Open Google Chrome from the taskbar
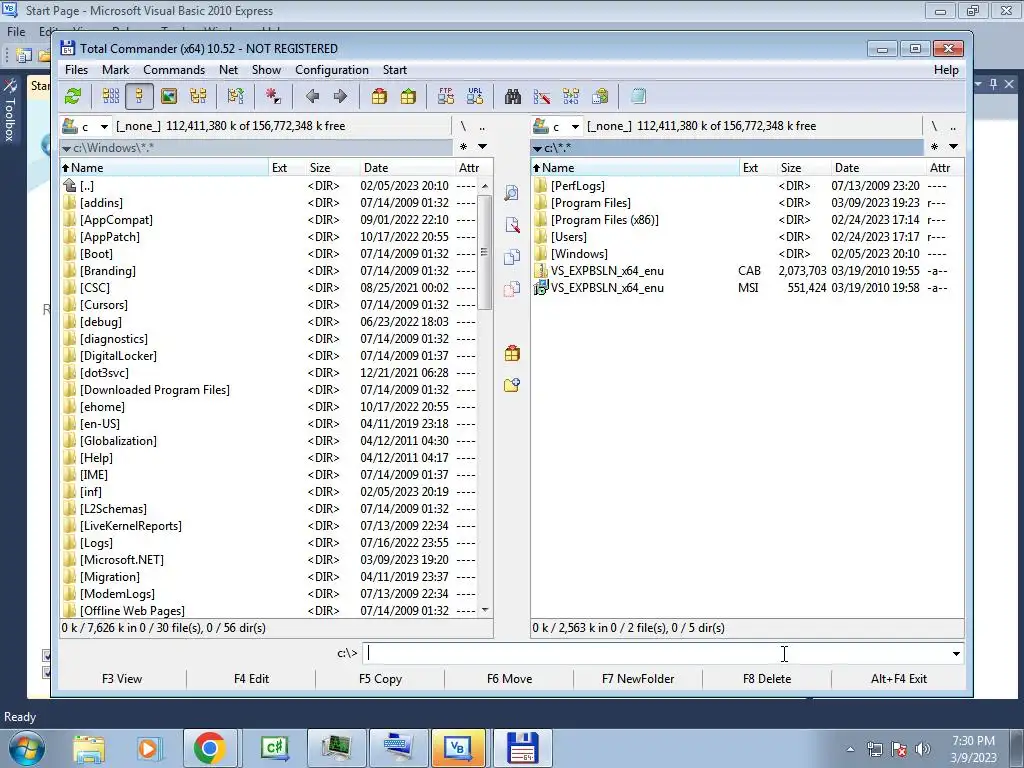 click(210, 748)
